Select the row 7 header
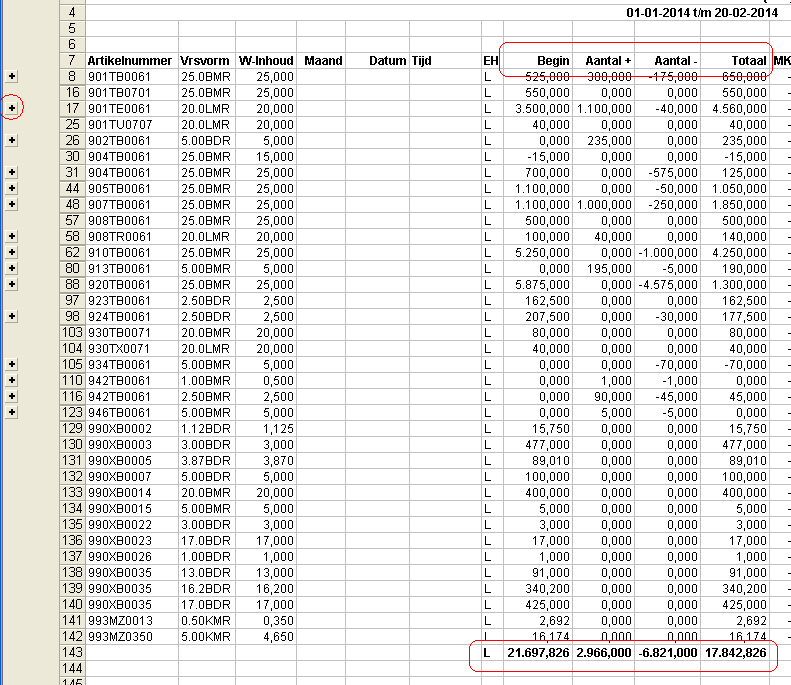Viewport: 791px width, 685px height. tap(73, 61)
